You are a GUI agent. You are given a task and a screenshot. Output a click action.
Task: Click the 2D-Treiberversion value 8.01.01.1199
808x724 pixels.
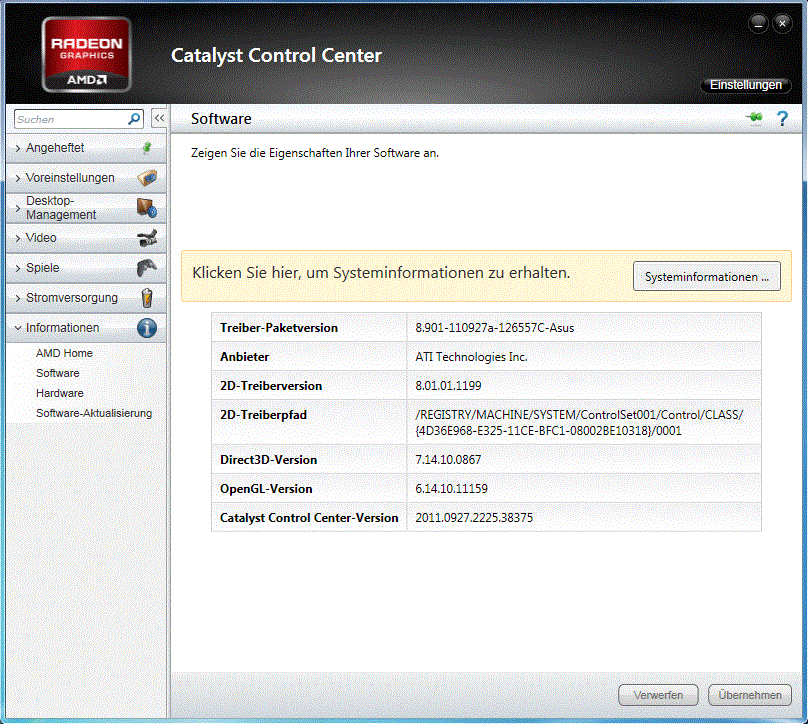point(448,385)
